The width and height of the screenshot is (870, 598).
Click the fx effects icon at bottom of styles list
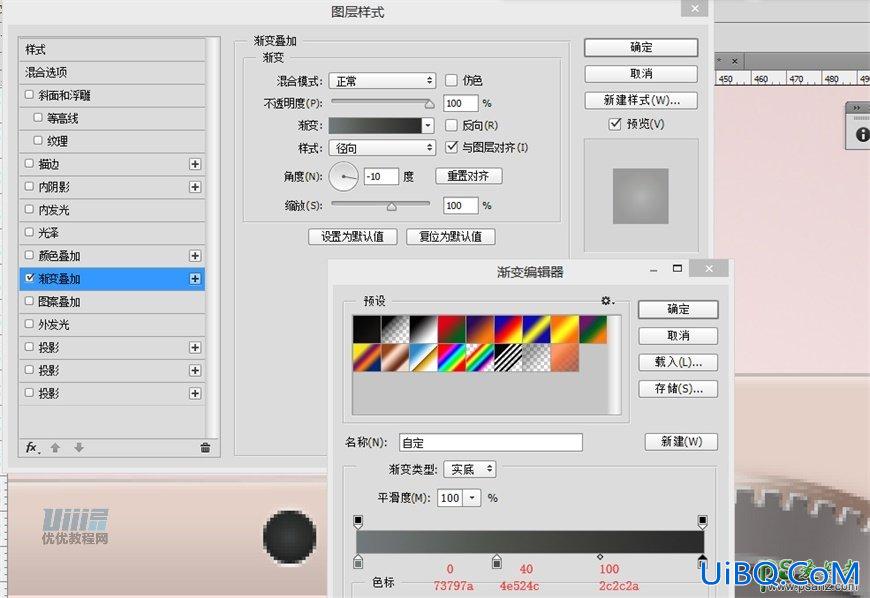tap(32, 448)
